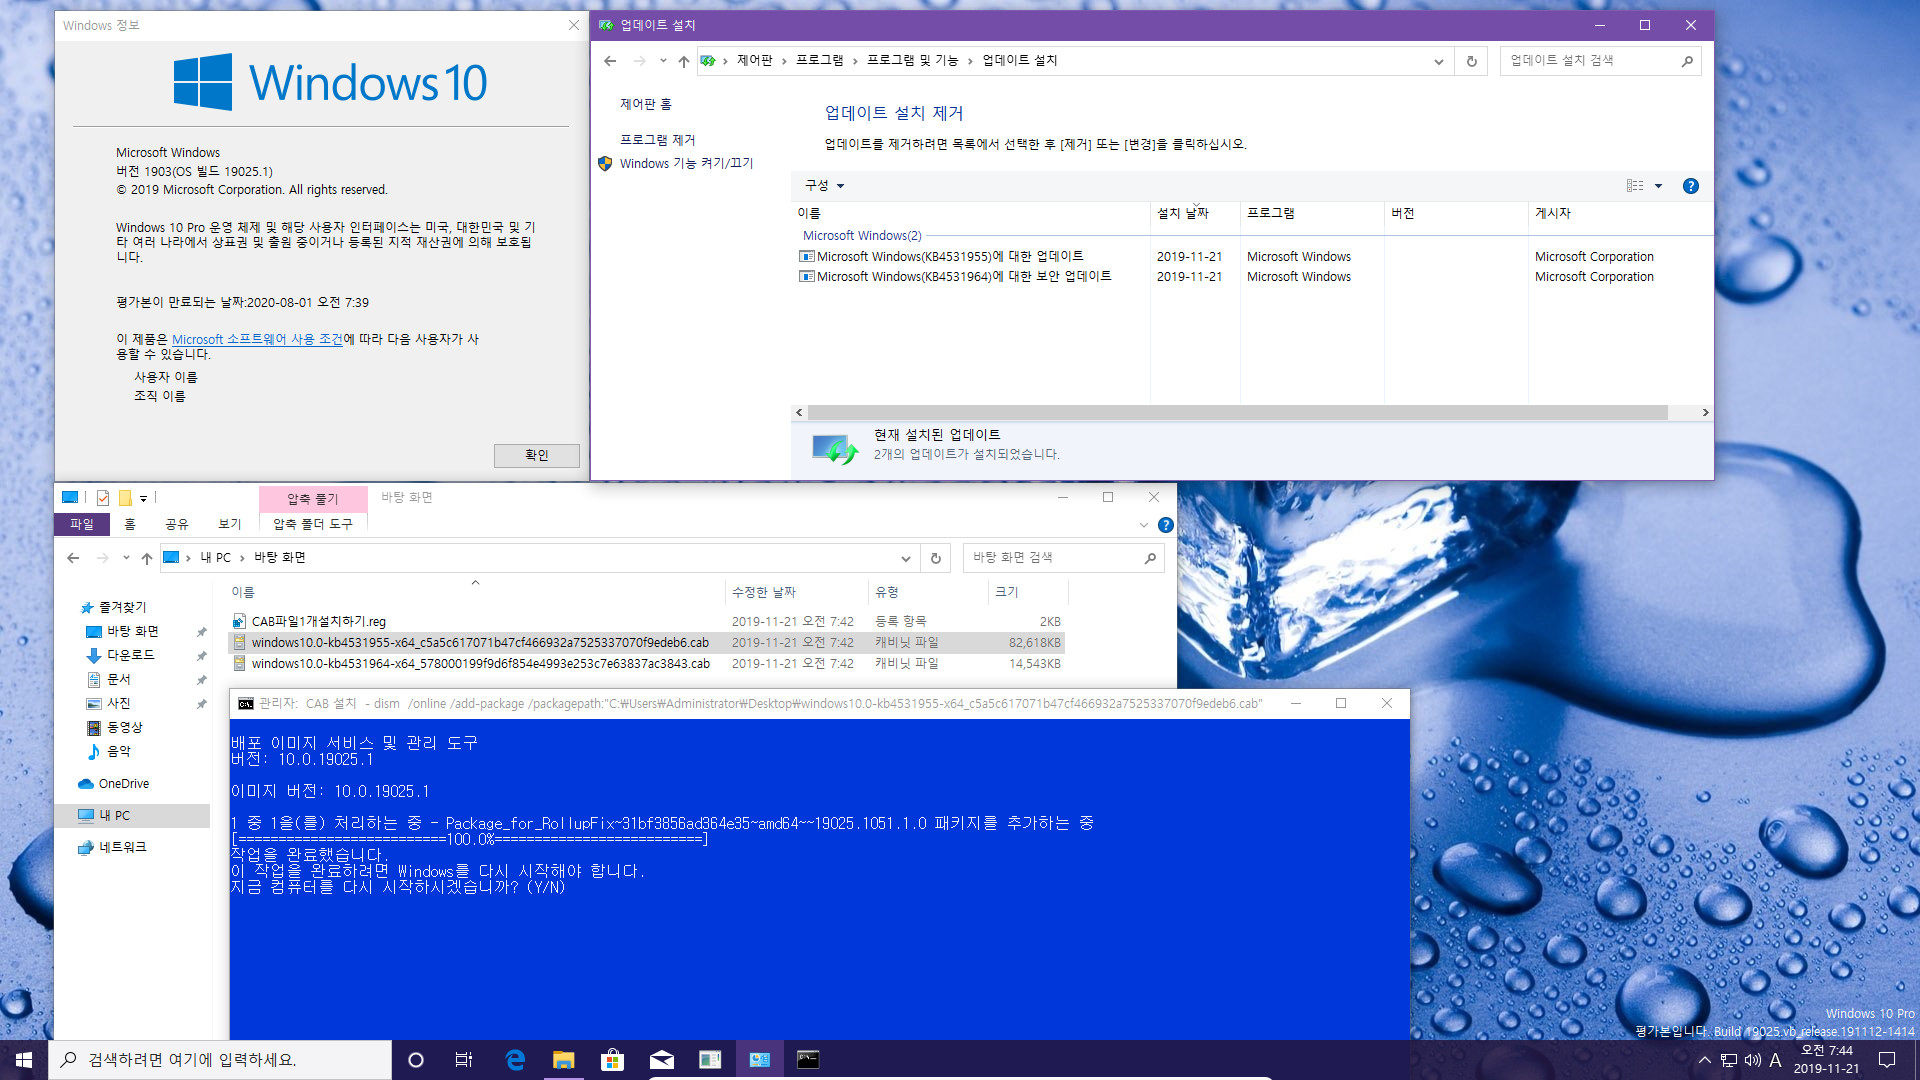Open the 파일 File tab
The height and width of the screenshot is (1080, 1920).
[x=82, y=524]
